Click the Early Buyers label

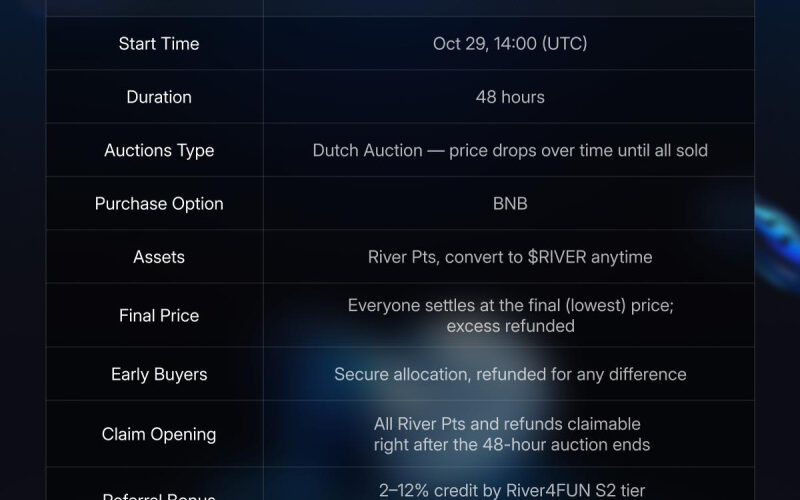pyautogui.click(x=158, y=374)
